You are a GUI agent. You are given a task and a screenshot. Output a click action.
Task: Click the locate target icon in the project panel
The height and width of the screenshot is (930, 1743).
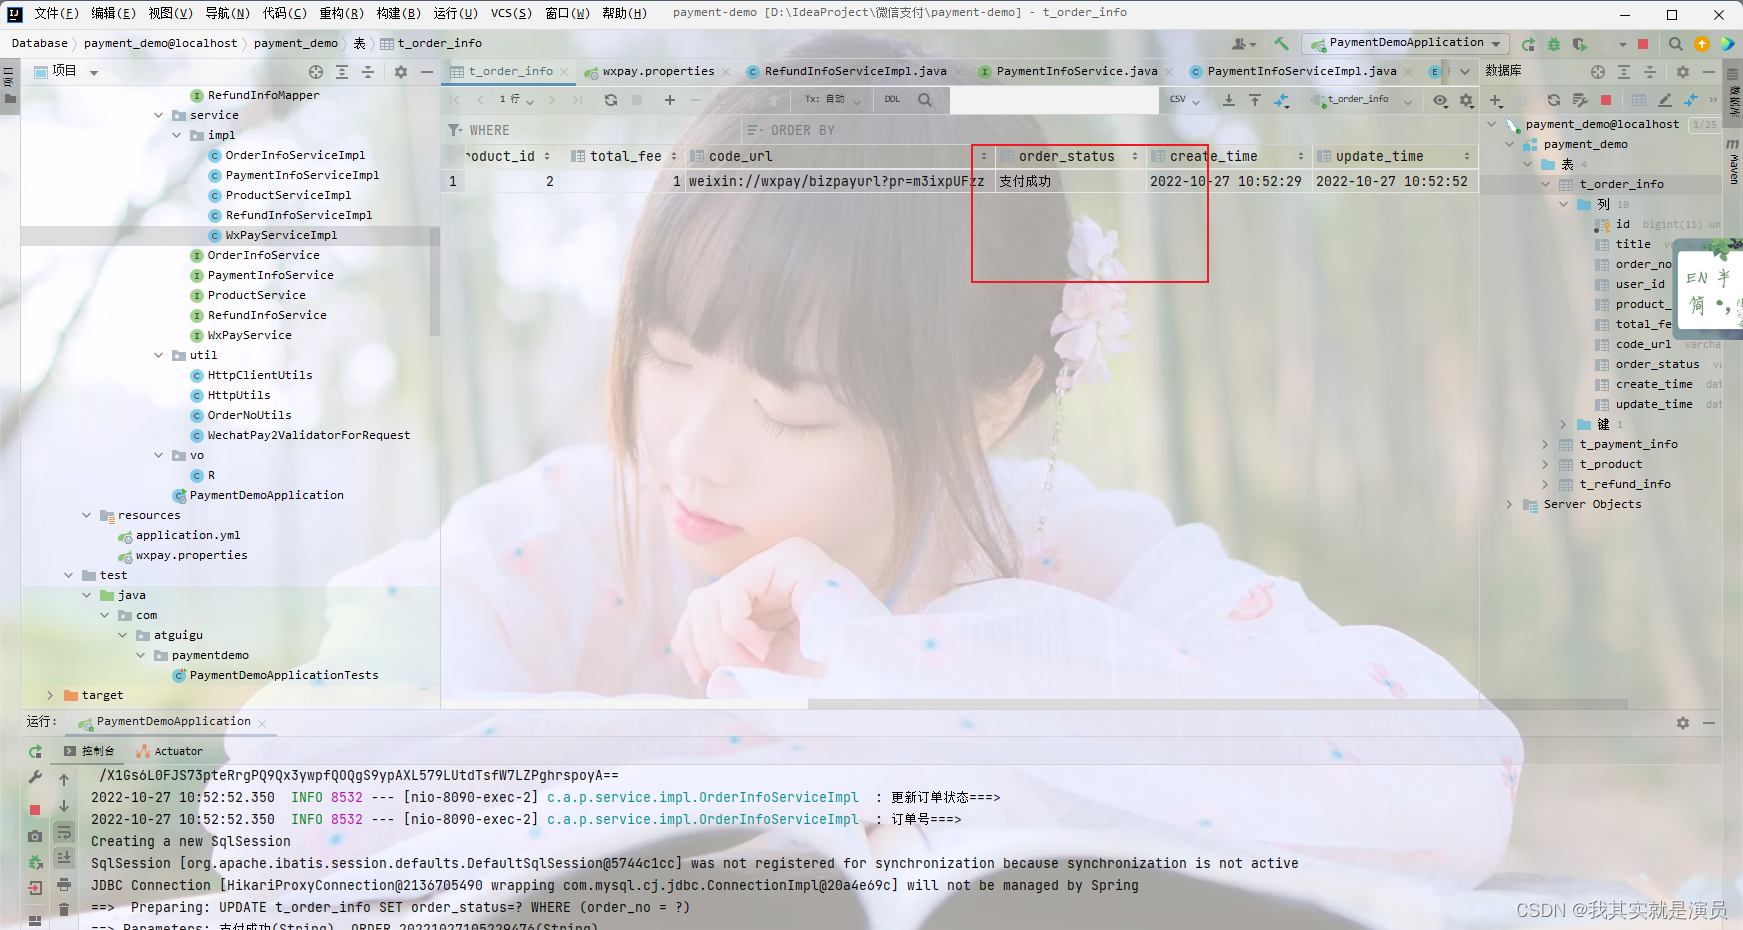click(x=316, y=72)
